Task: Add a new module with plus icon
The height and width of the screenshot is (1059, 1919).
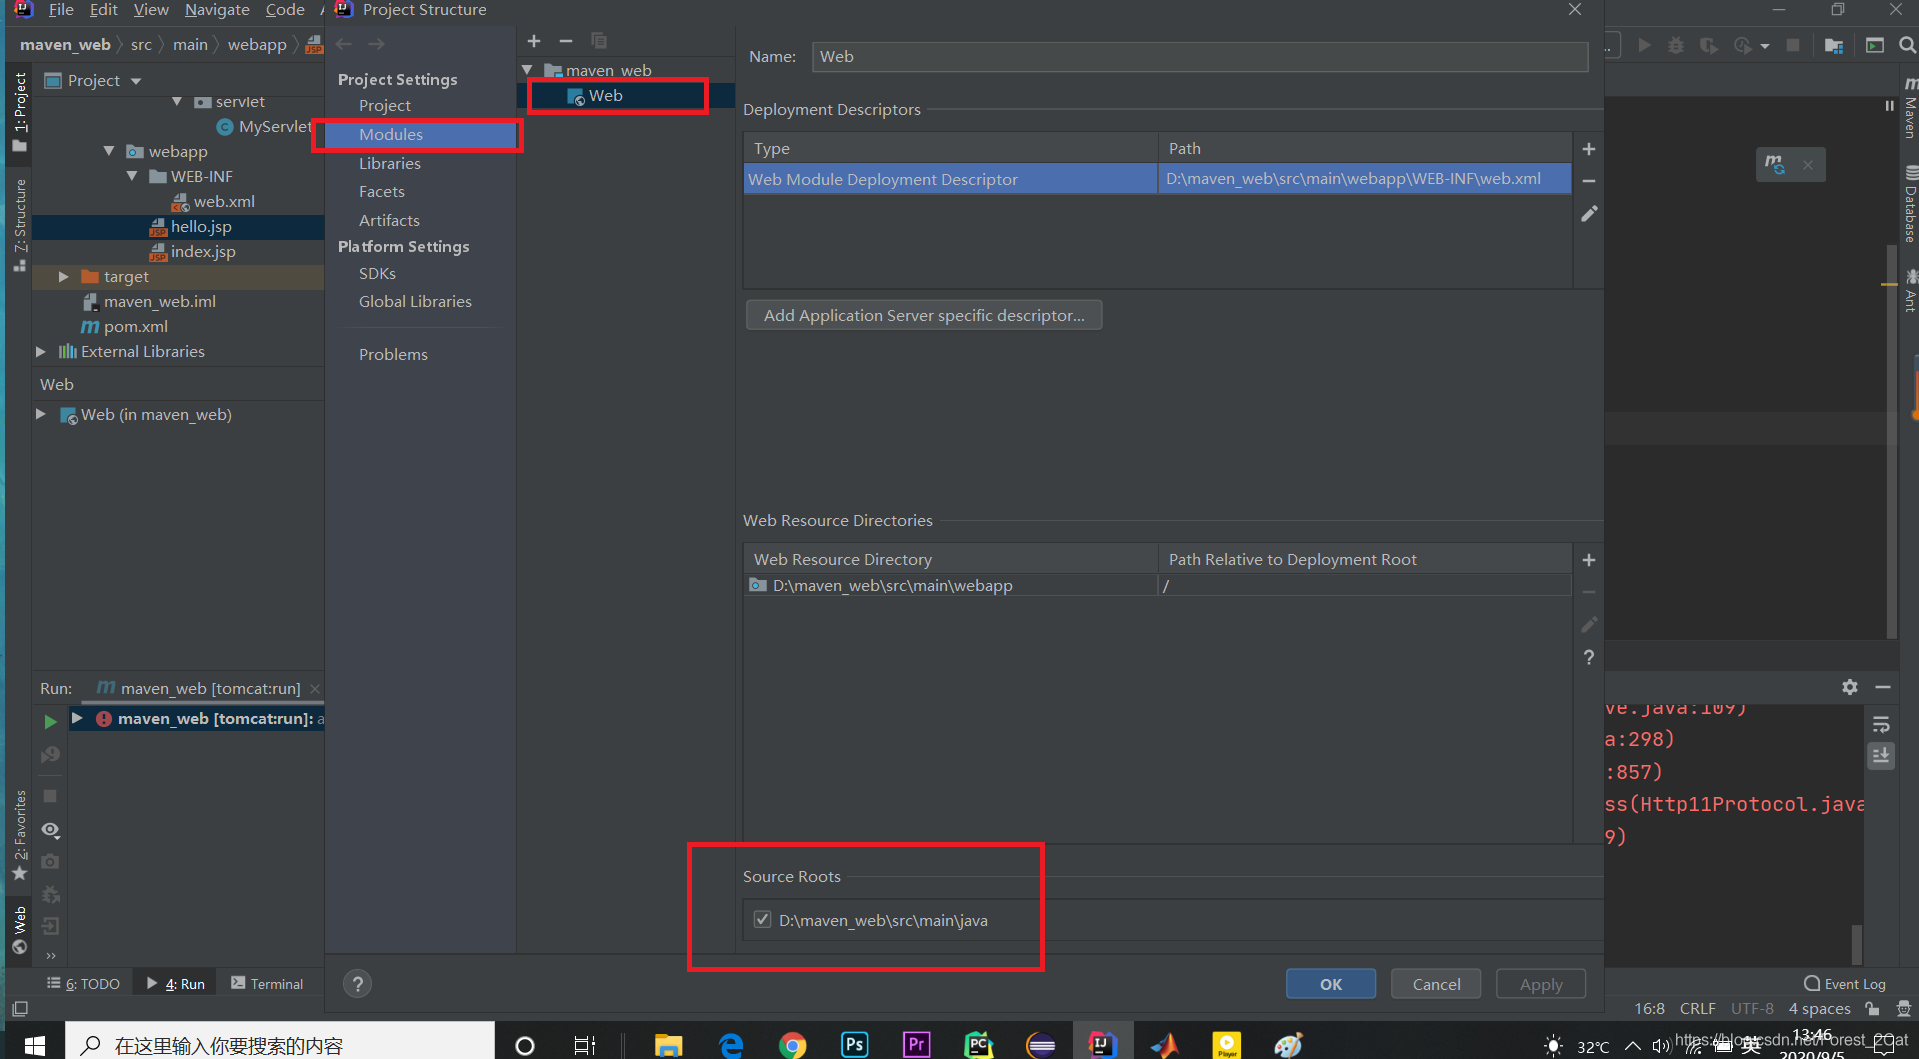Action: (x=534, y=41)
